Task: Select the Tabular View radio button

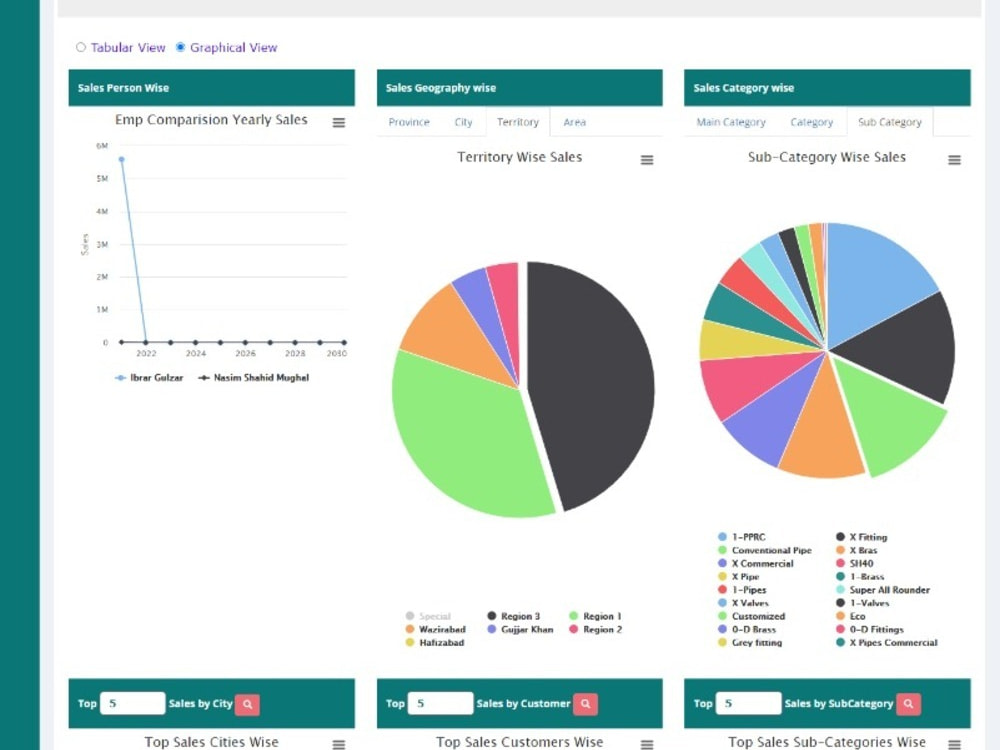Action: pyautogui.click(x=80, y=47)
